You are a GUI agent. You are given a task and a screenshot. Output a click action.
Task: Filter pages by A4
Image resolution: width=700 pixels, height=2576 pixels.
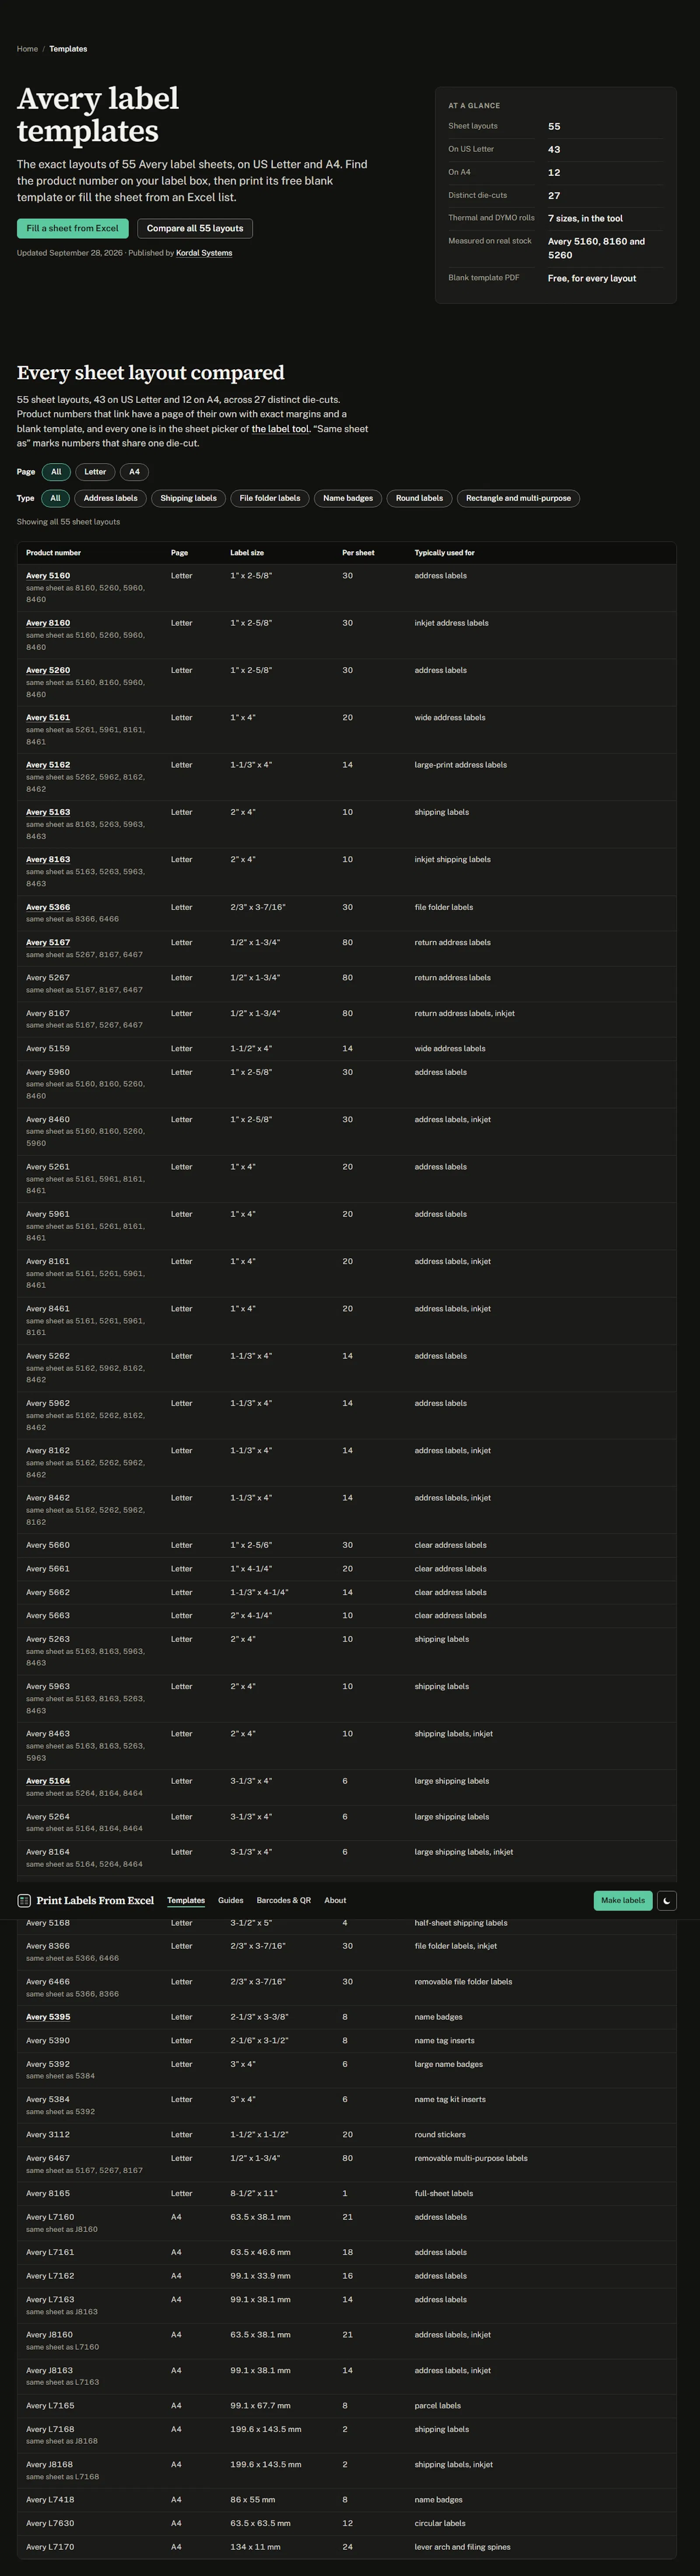(x=134, y=472)
